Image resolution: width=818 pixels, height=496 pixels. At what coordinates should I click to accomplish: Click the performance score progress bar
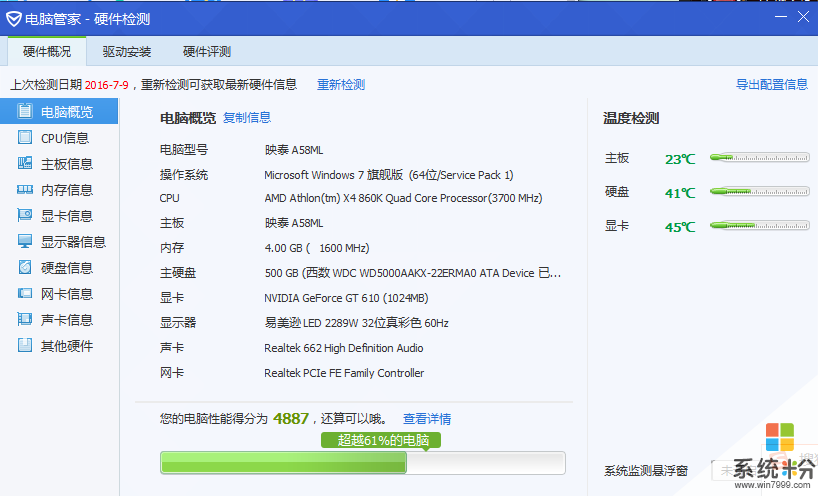(x=363, y=463)
